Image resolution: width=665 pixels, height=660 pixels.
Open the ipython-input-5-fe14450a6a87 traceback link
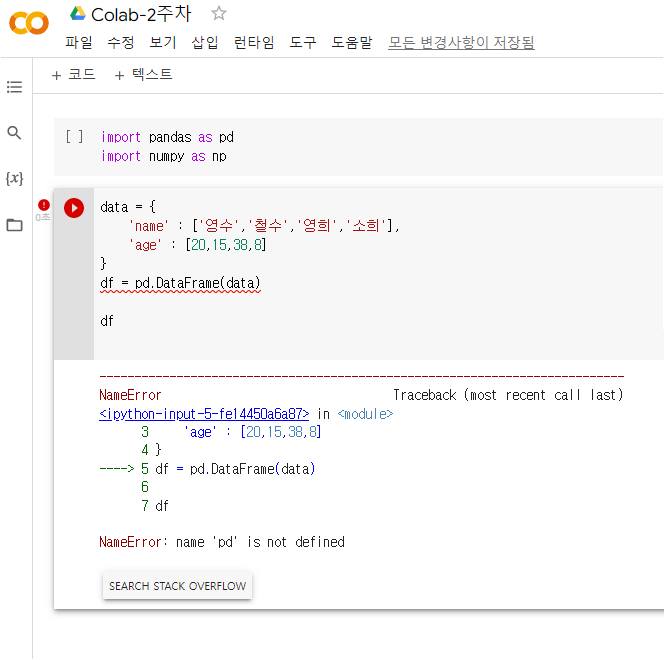204,414
